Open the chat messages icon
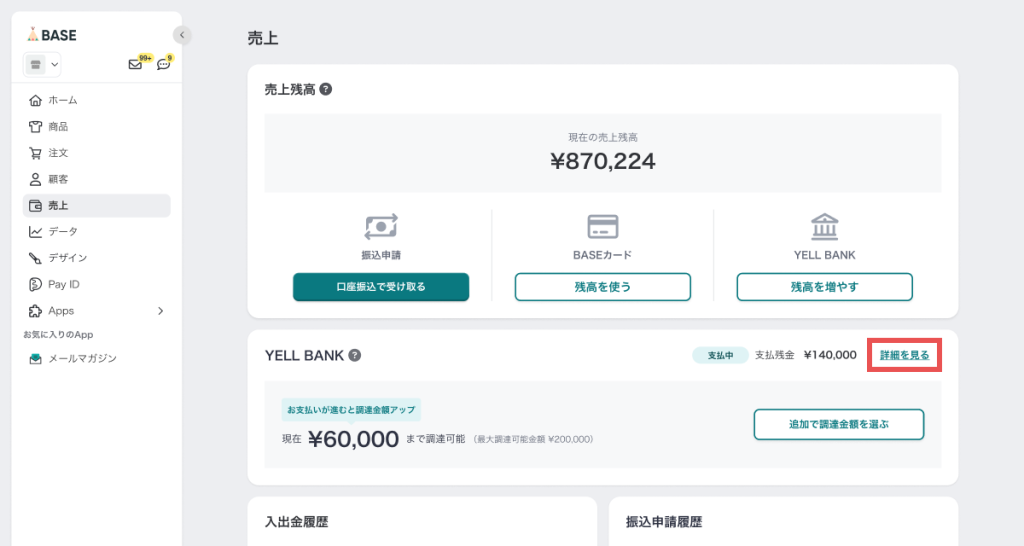Screen dimensions: 1024x546 164,65
